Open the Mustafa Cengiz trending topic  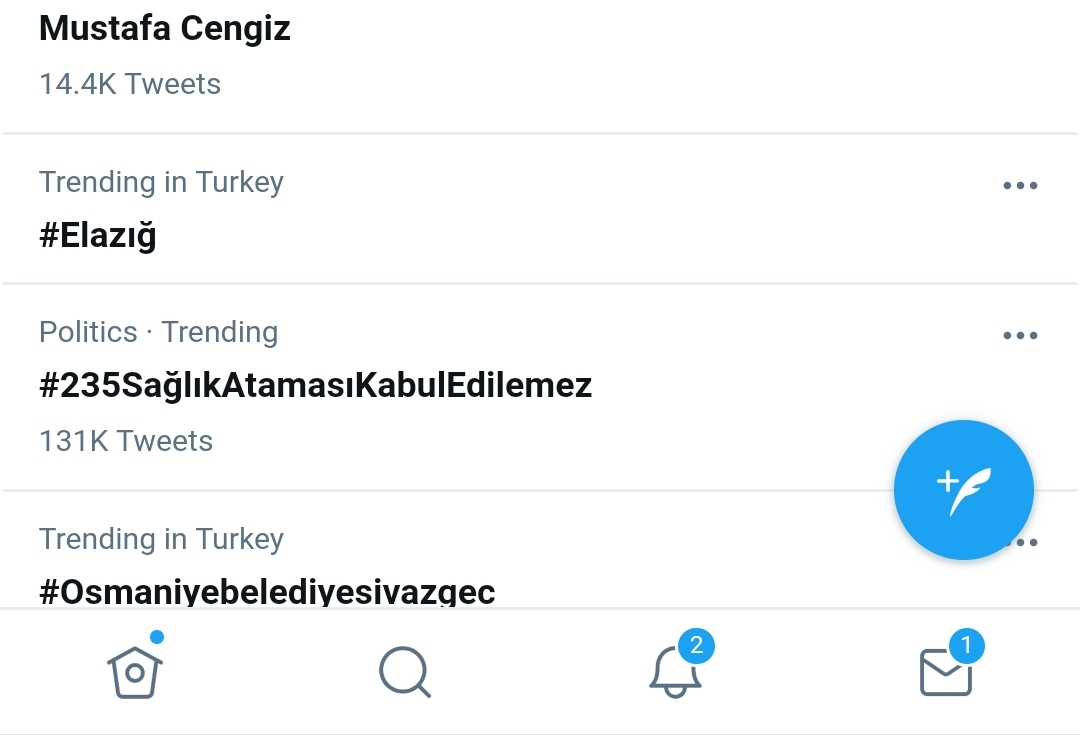(x=165, y=29)
